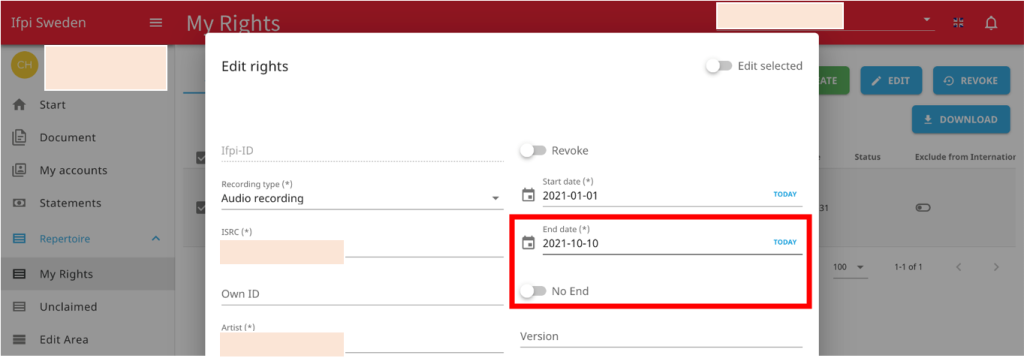
Task: Toggle Exclude from International switch in row
Action: (923, 208)
